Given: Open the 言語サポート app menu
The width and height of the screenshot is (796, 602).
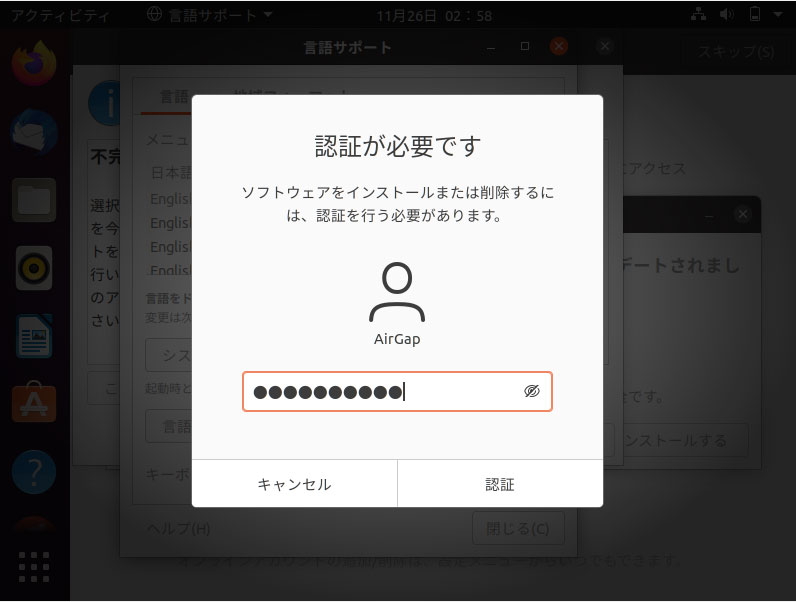Looking at the screenshot, I should (x=210, y=15).
